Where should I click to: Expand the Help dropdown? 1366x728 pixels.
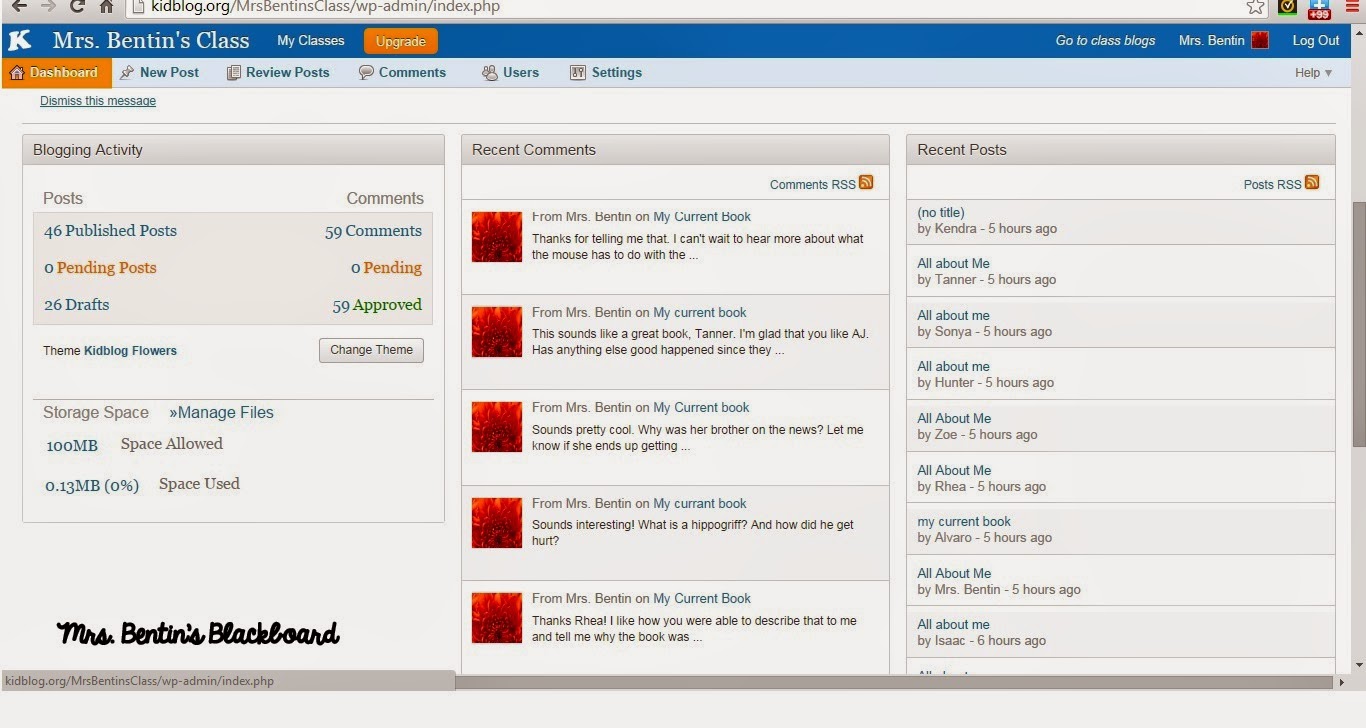click(1314, 72)
